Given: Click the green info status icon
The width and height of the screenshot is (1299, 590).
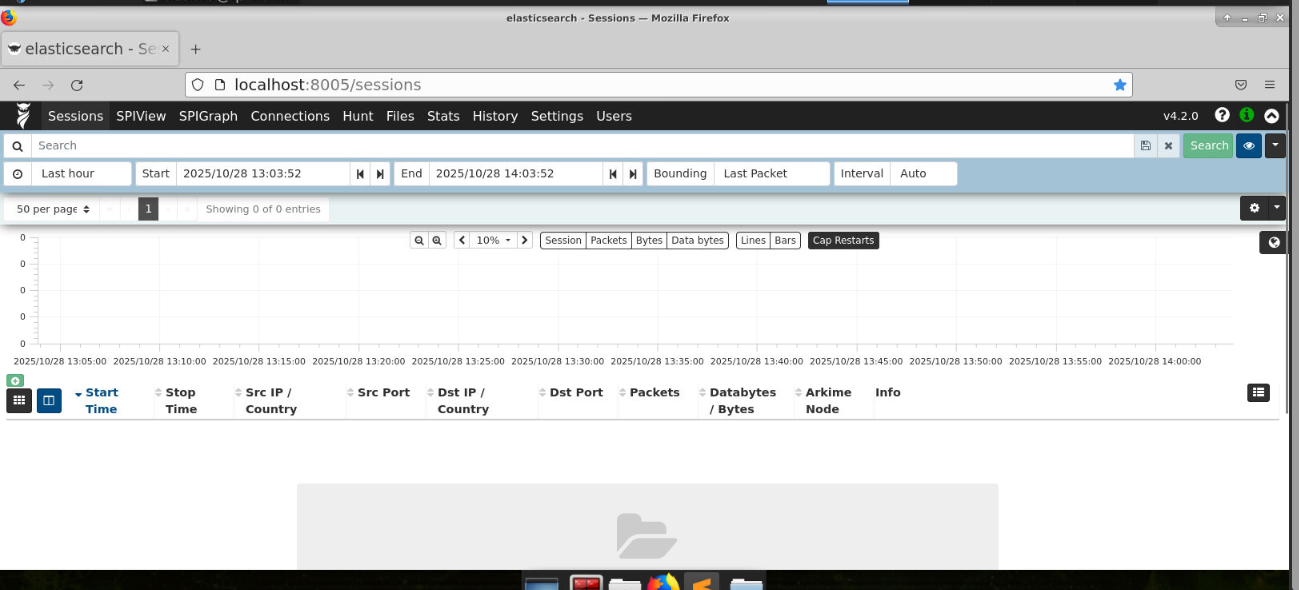Looking at the screenshot, I should [x=1246, y=116].
